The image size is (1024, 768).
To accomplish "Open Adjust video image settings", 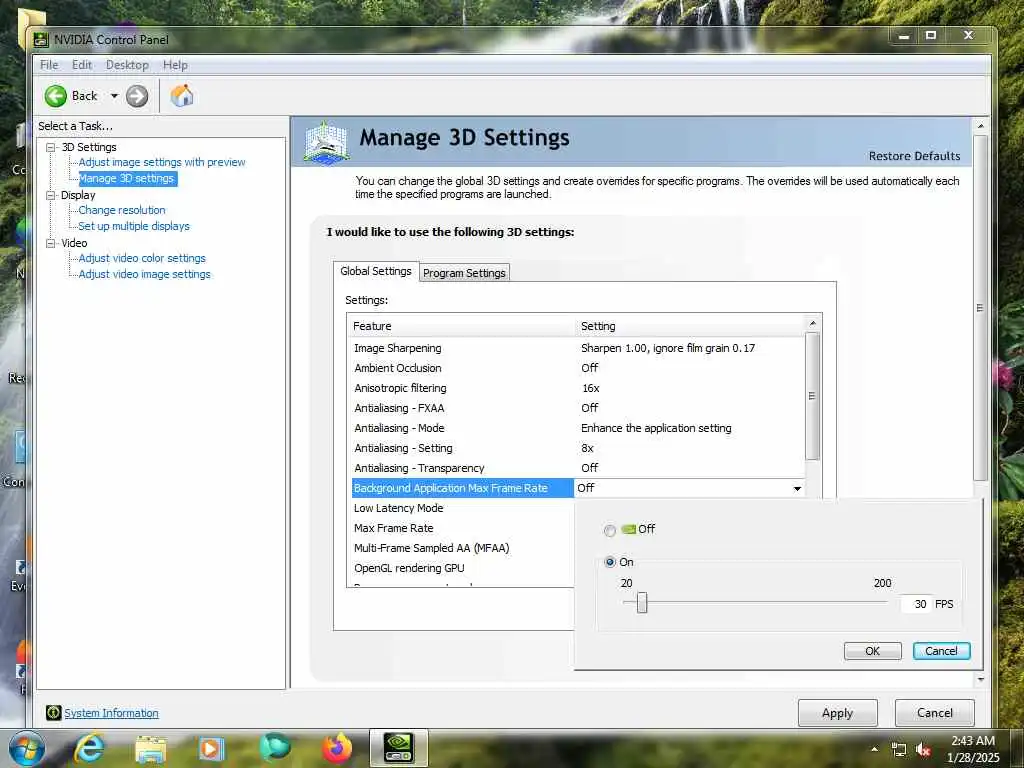I will 144,274.
